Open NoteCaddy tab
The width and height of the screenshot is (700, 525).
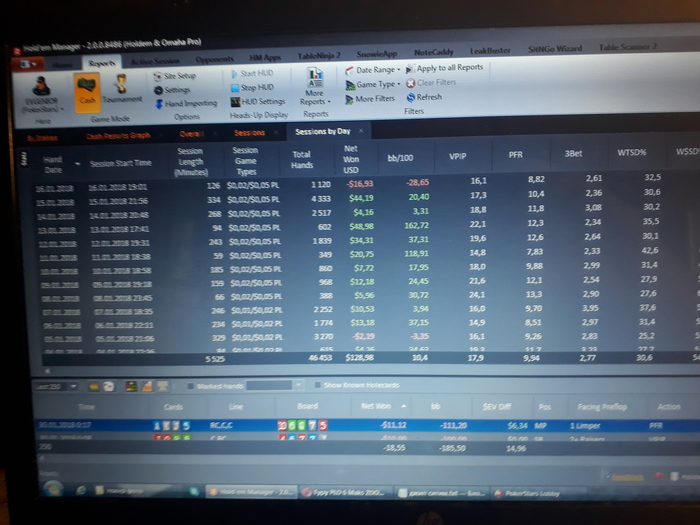point(433,52)
